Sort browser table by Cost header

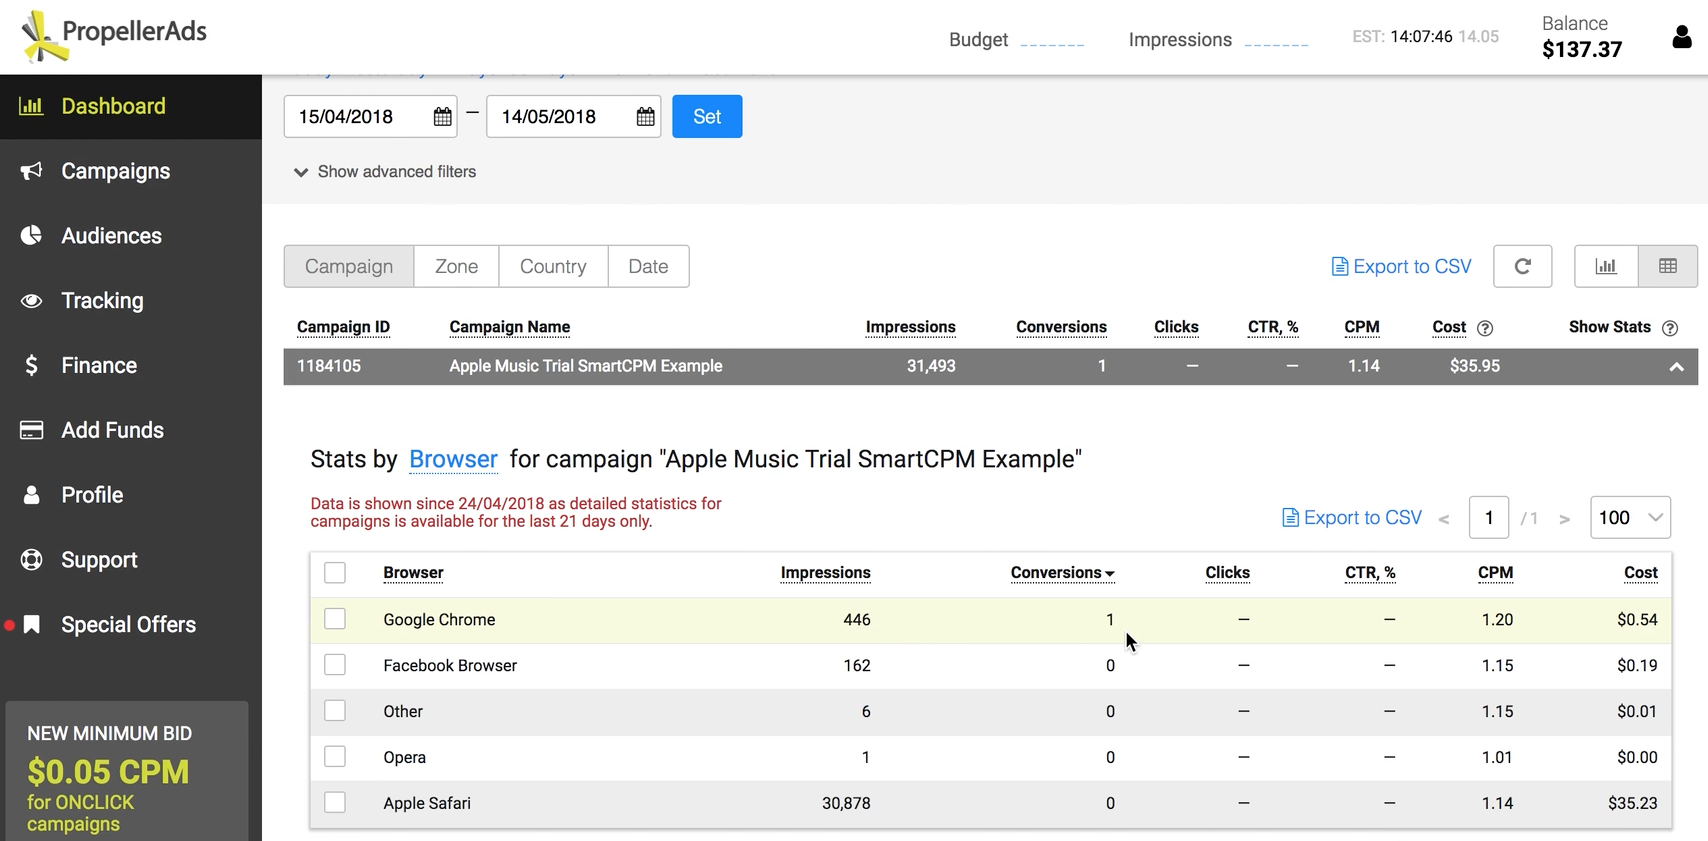pos(1640,573)
